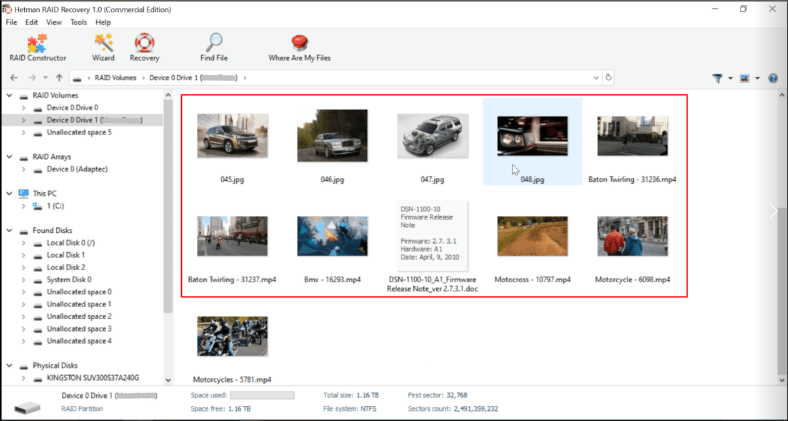Collapse the Physical Disks tree node
This screenshot has width=788, height=421.
click(x=10, y=366)
